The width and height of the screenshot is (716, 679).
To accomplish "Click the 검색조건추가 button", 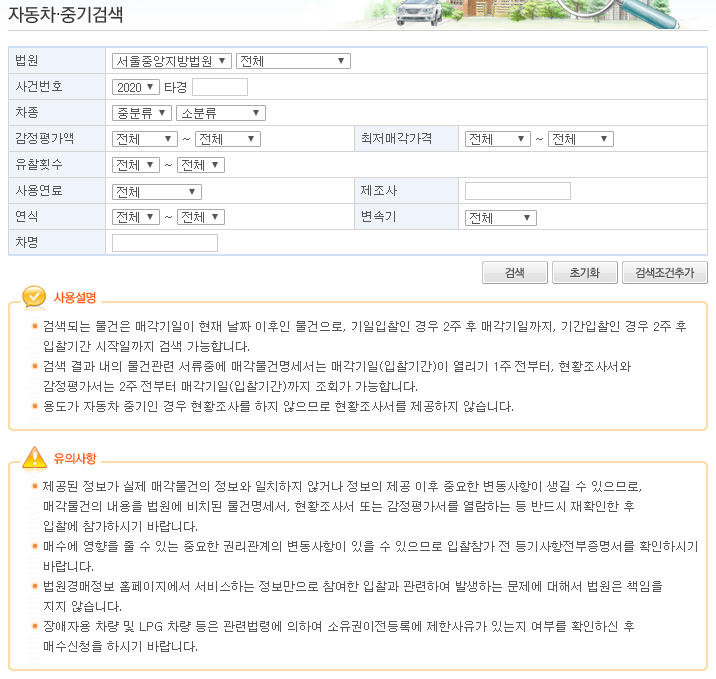I will [x=665, y=273].
